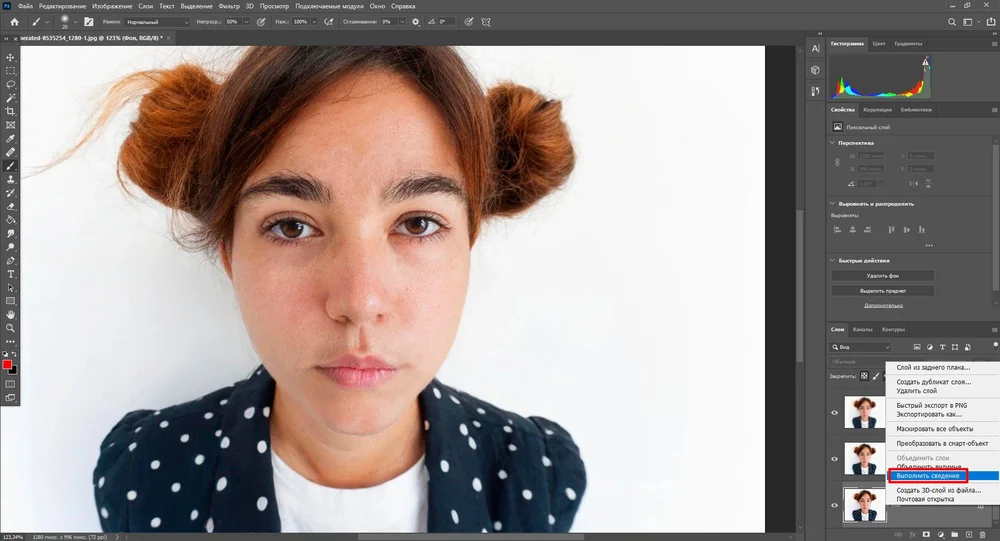Click the search icon at top right

coord(952,22)
